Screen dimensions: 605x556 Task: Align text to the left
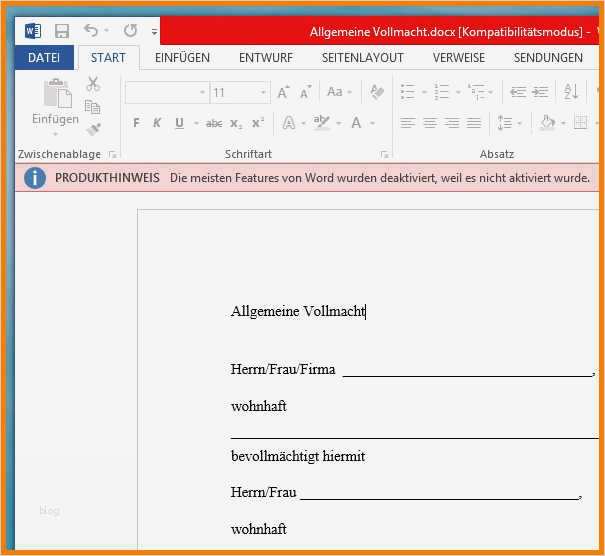tap(408, 123)
